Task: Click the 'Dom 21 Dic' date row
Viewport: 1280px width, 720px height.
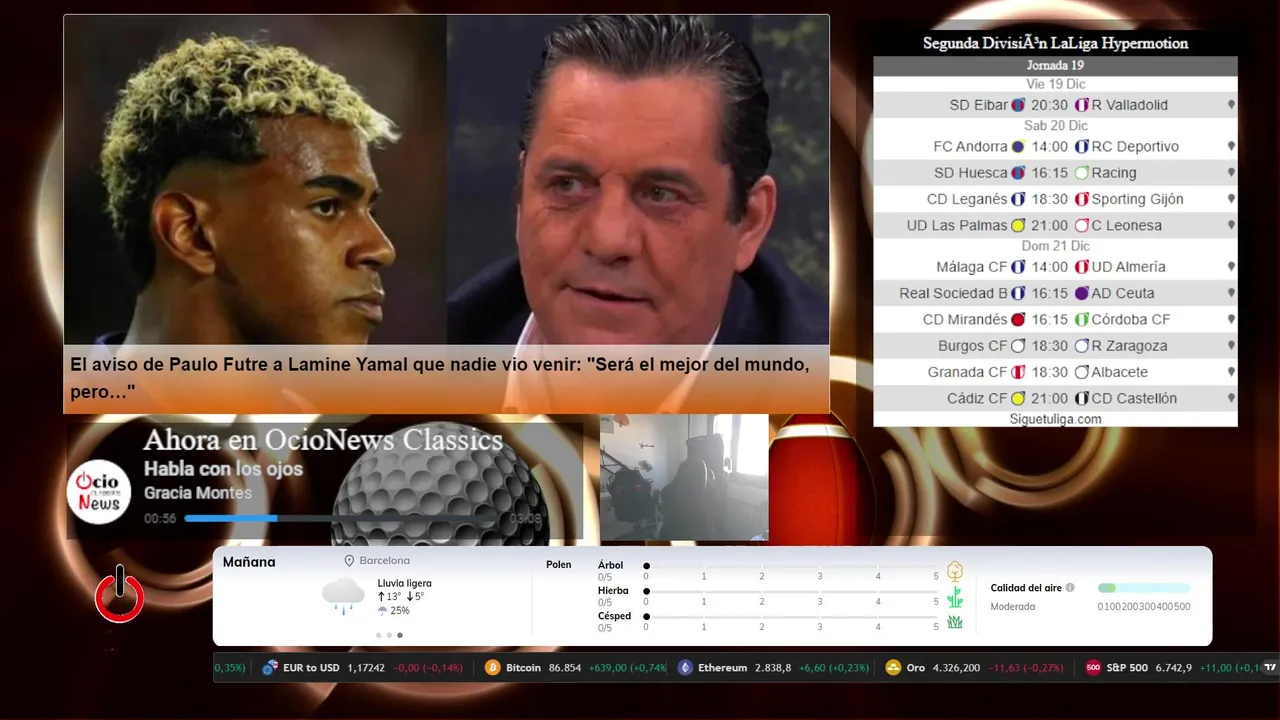Action: pyautogui.click(x=1055, y=246)
